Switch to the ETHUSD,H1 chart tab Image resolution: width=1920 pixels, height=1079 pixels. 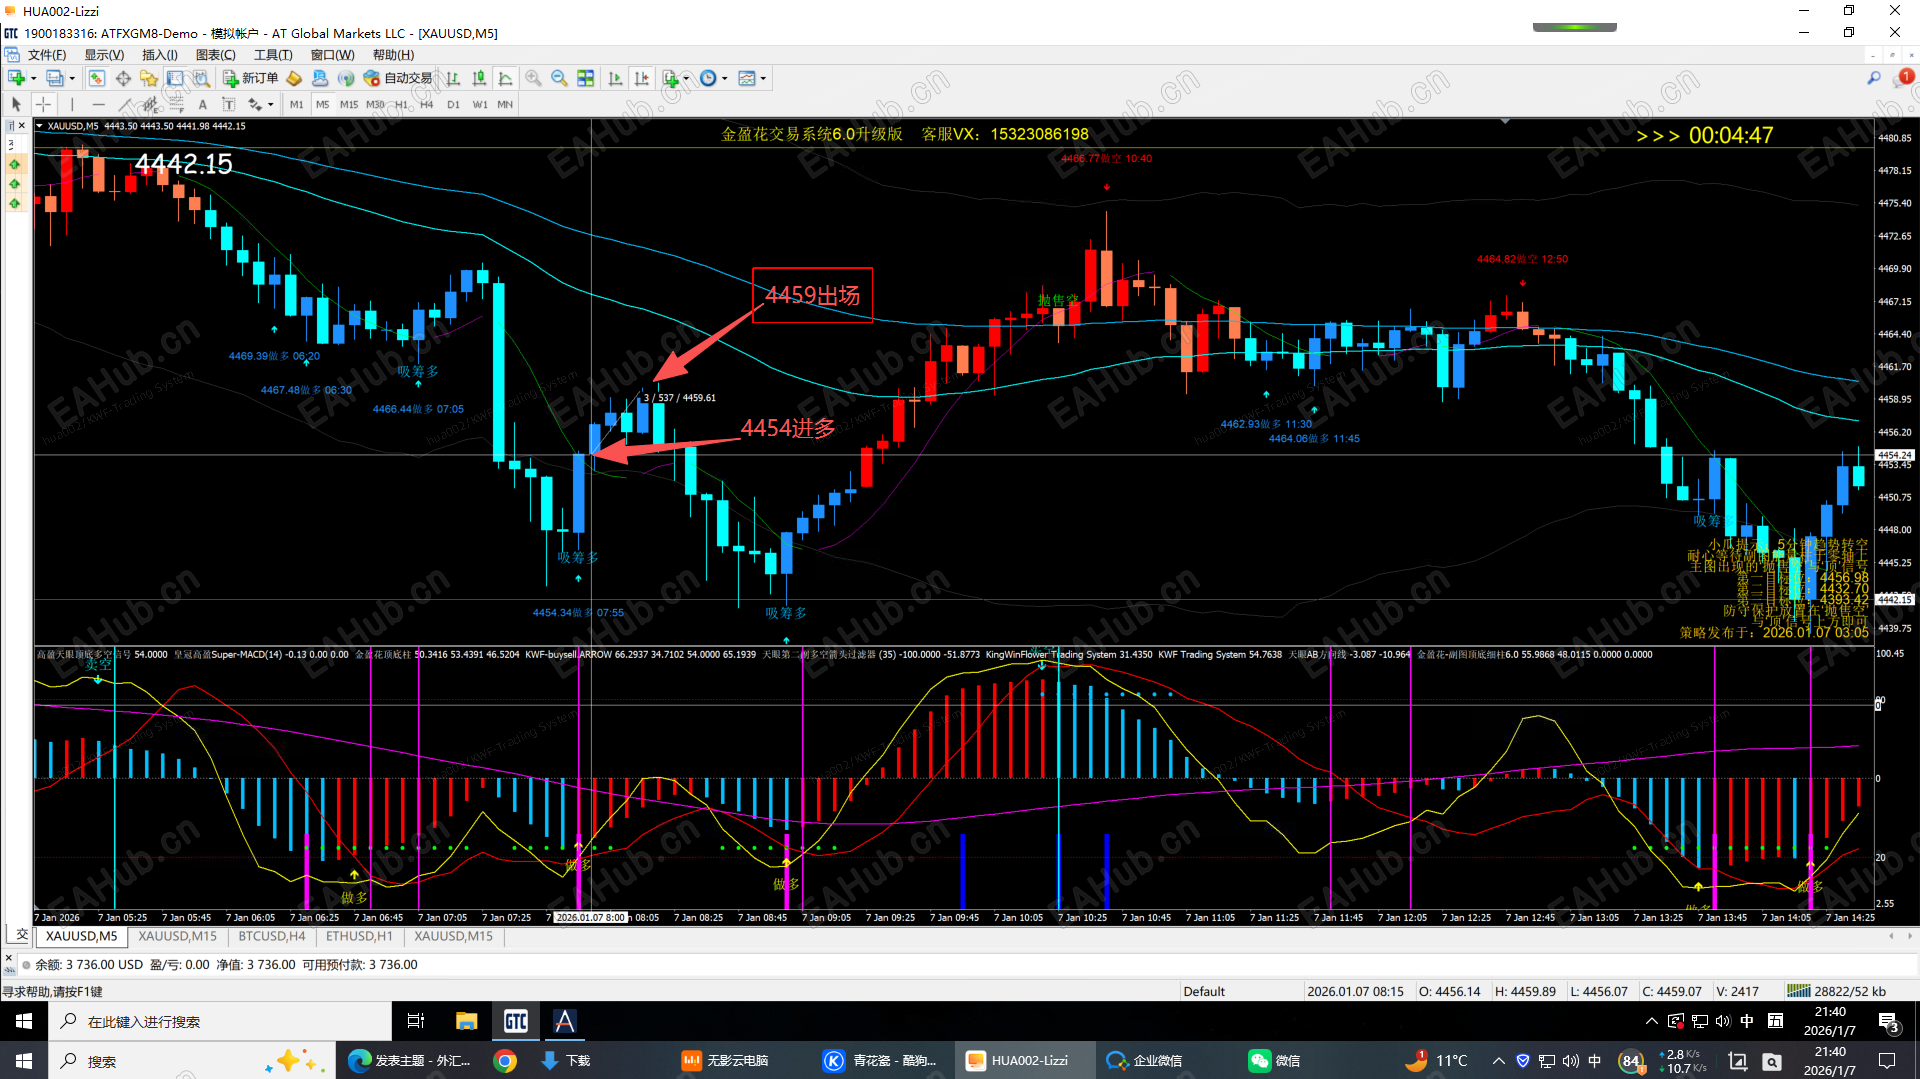359,936
